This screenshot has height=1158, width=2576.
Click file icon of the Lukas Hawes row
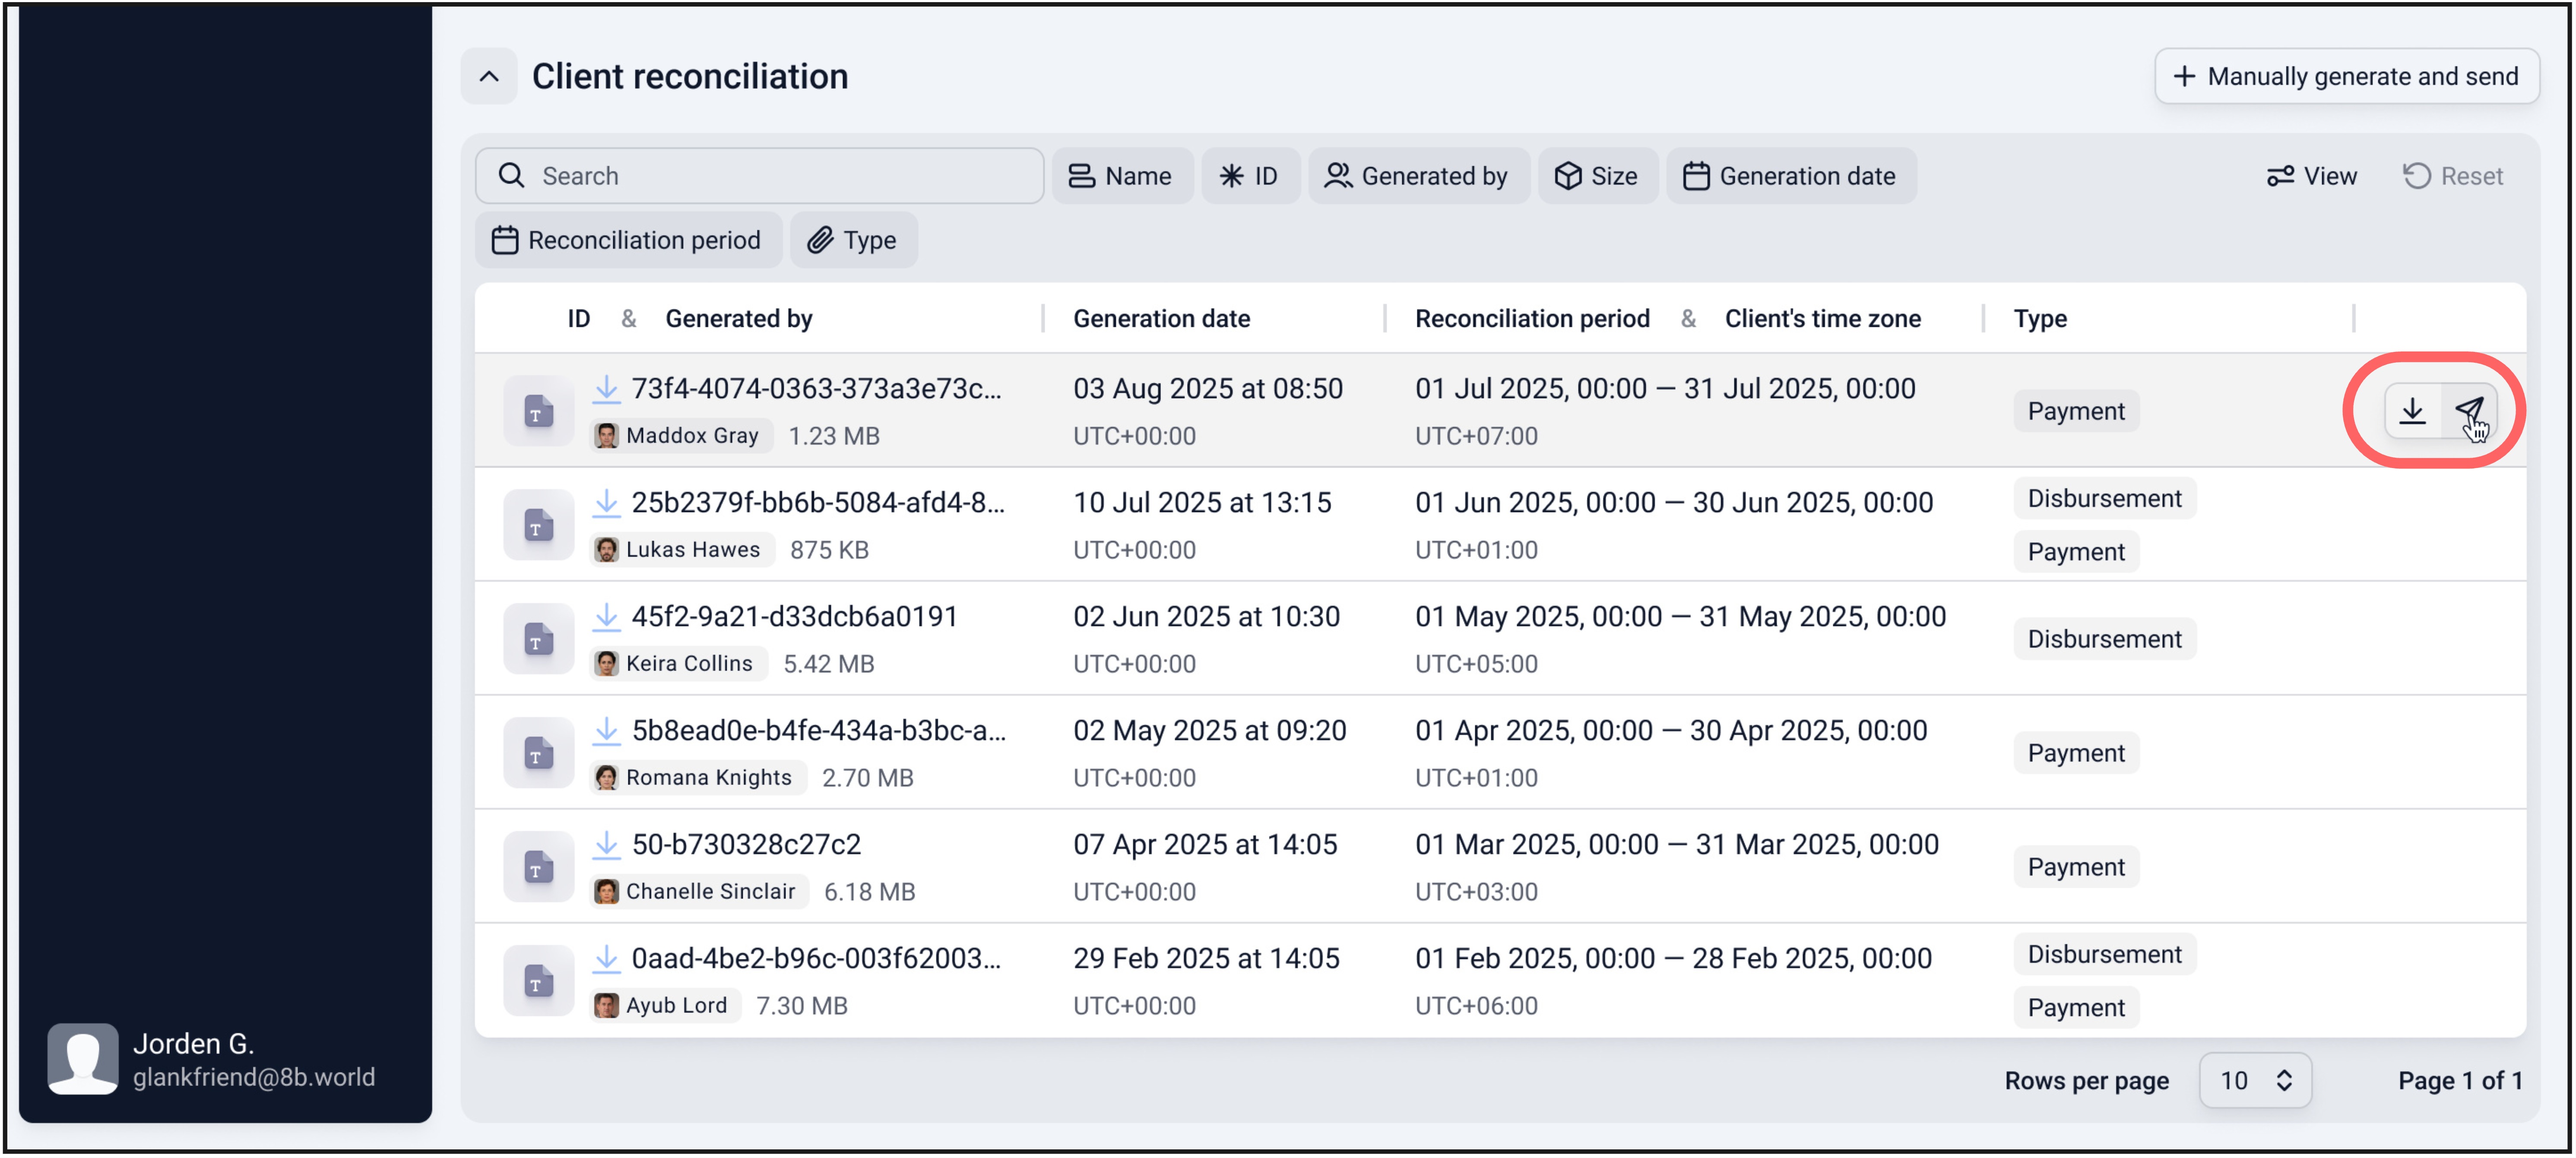(x=538, y=525)
